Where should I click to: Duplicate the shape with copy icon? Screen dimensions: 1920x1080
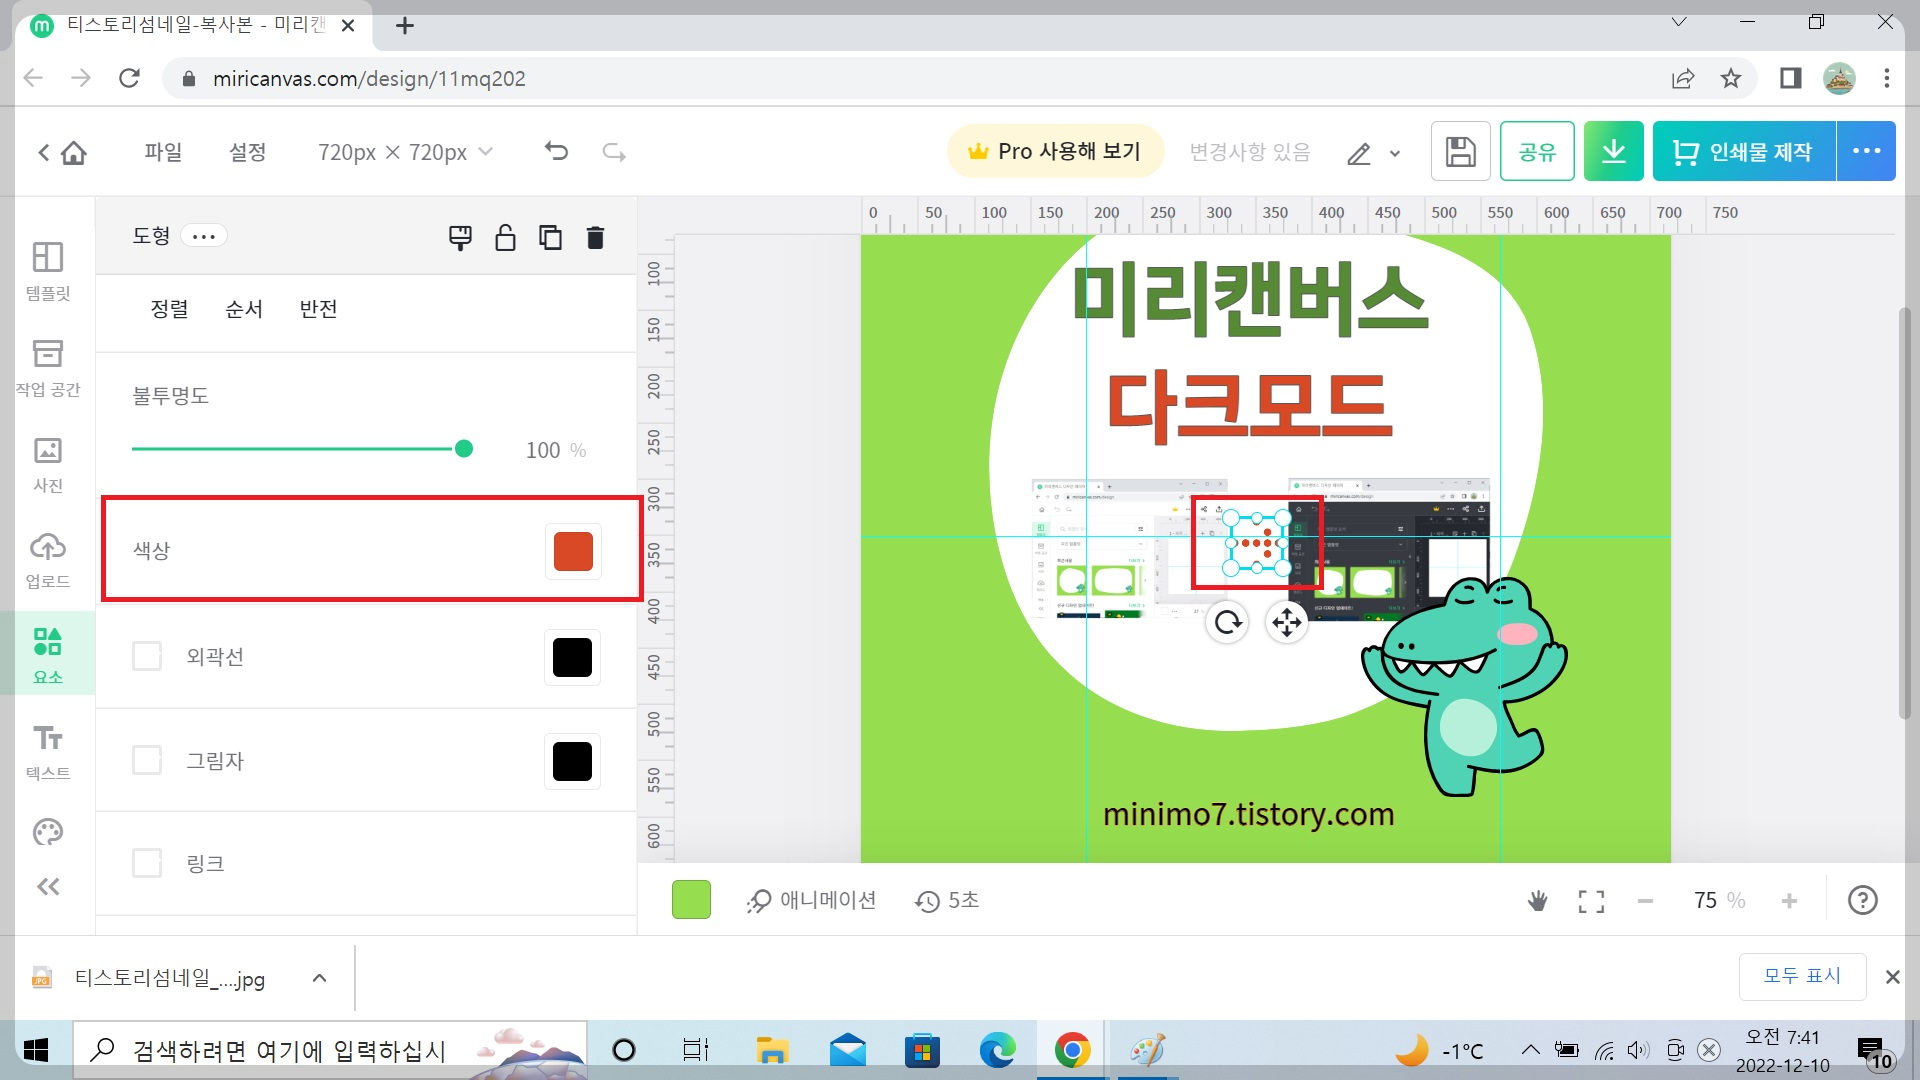[550, 237]
